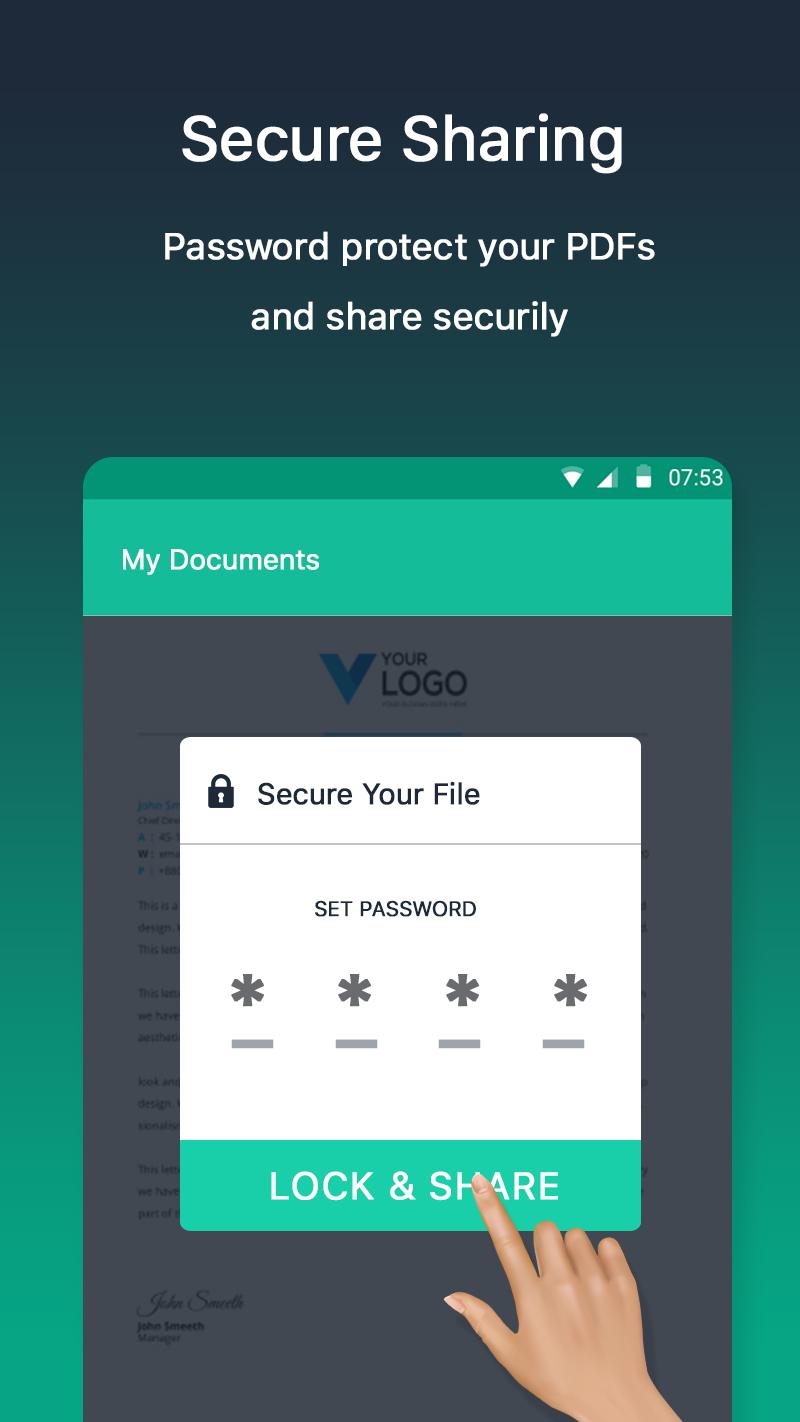Select the fourth password digit field

click(x=564, y=1012)
